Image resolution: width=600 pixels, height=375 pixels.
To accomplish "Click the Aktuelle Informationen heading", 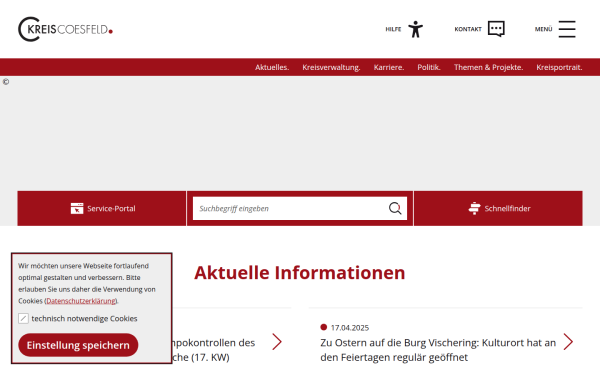I will click(300, 273).
